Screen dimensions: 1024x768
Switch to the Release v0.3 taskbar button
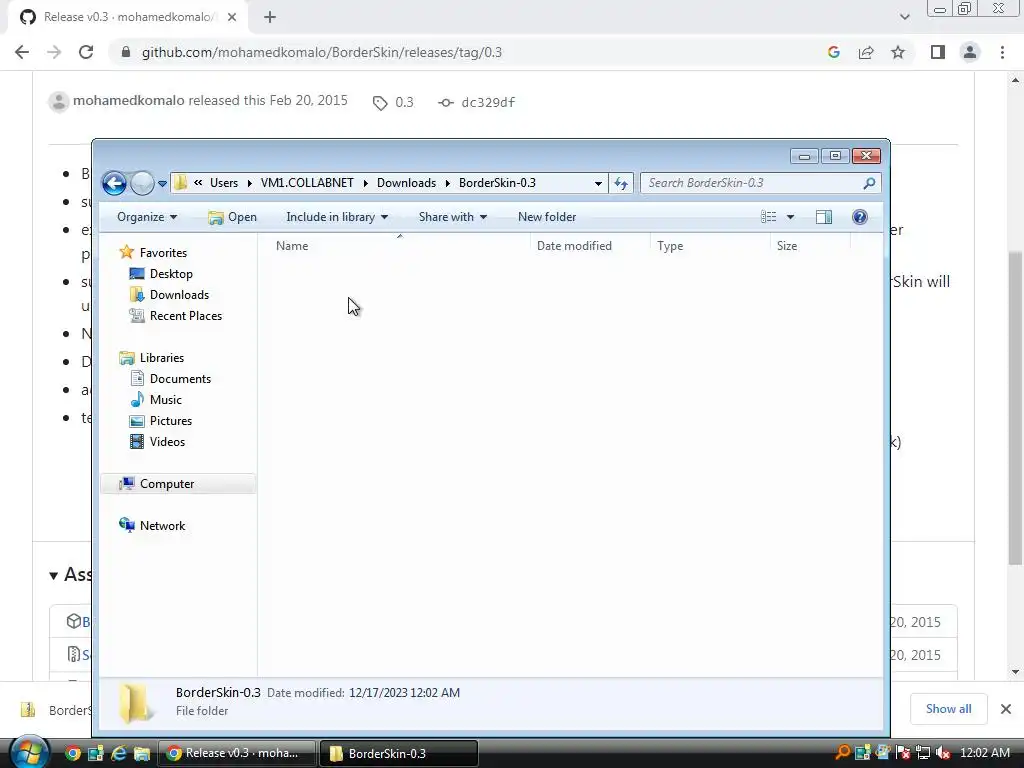[x=238, y=753]
